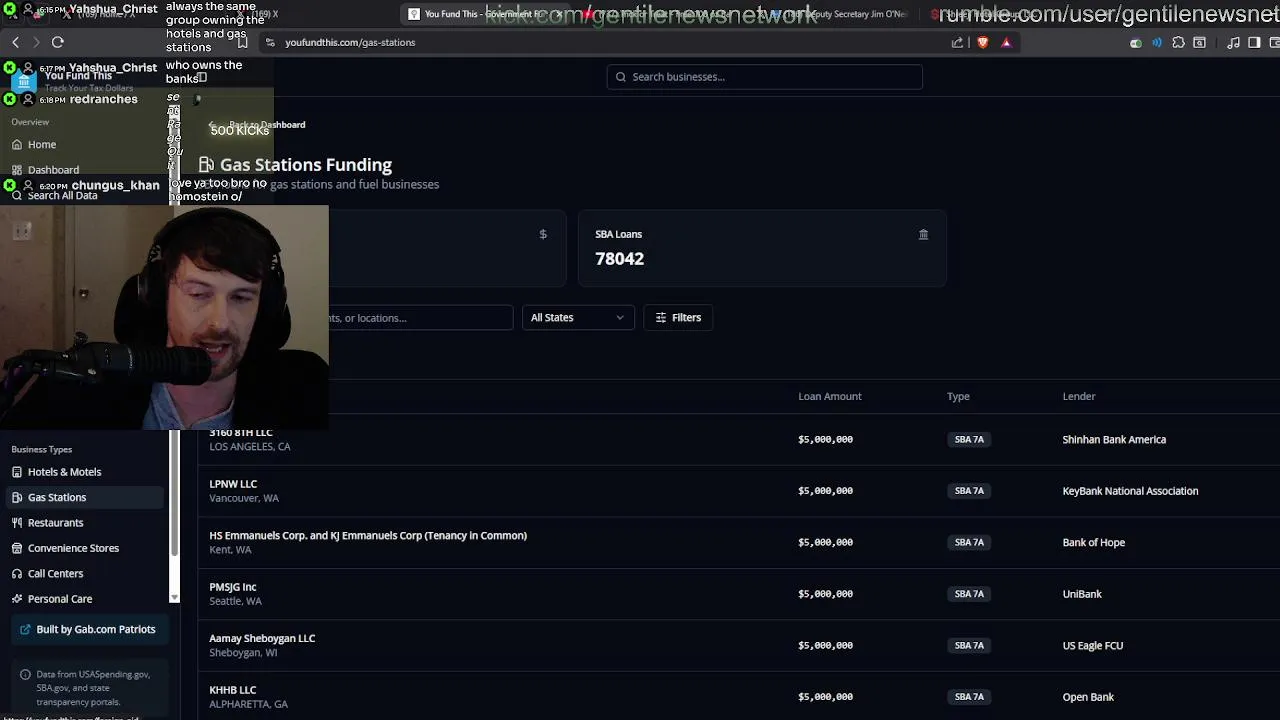
Task: Click the Home house icon in the sidebar
Action: [x=17, y=145]
